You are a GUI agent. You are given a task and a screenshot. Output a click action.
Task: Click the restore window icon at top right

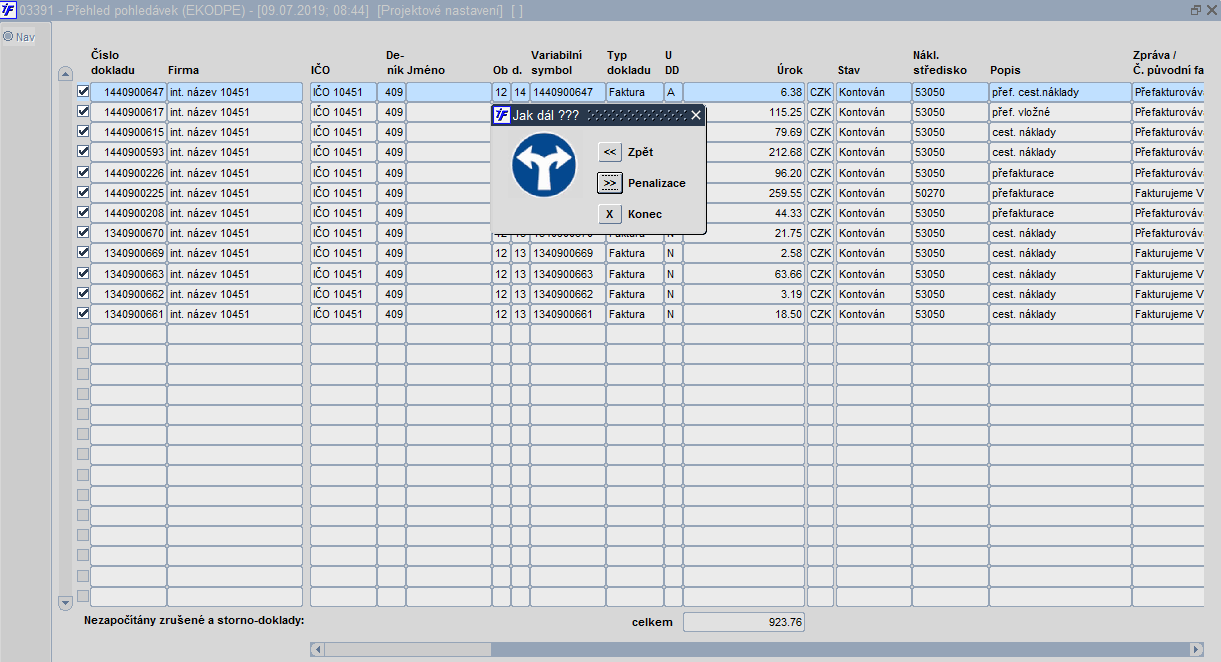[x=1196, y=10]
